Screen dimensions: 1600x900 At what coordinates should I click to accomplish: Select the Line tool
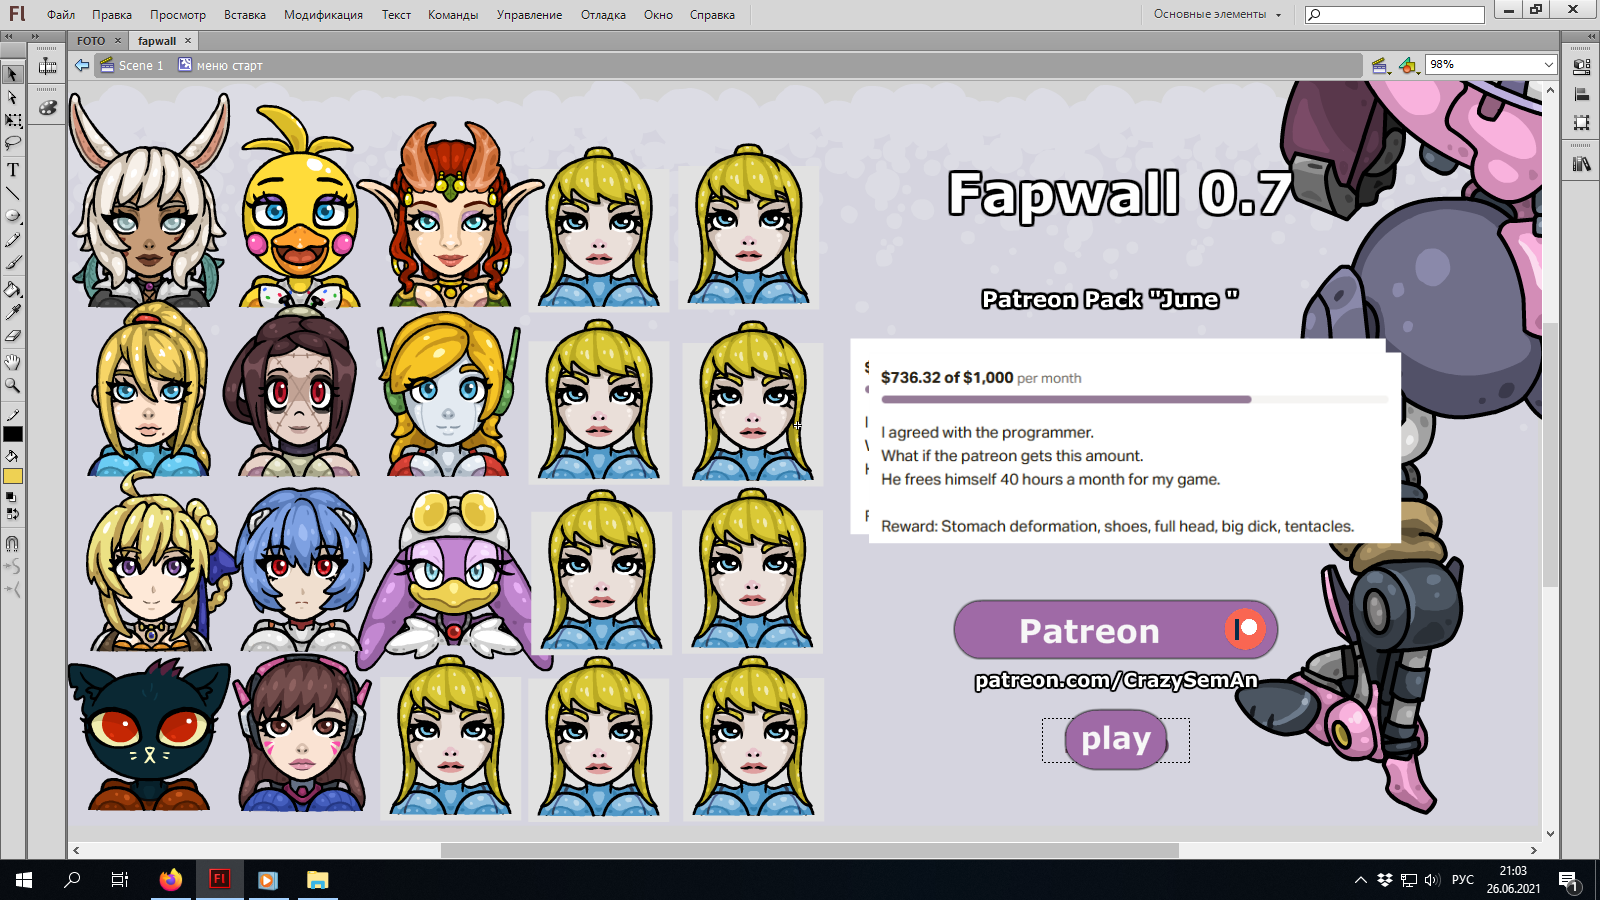coord(13,193)
